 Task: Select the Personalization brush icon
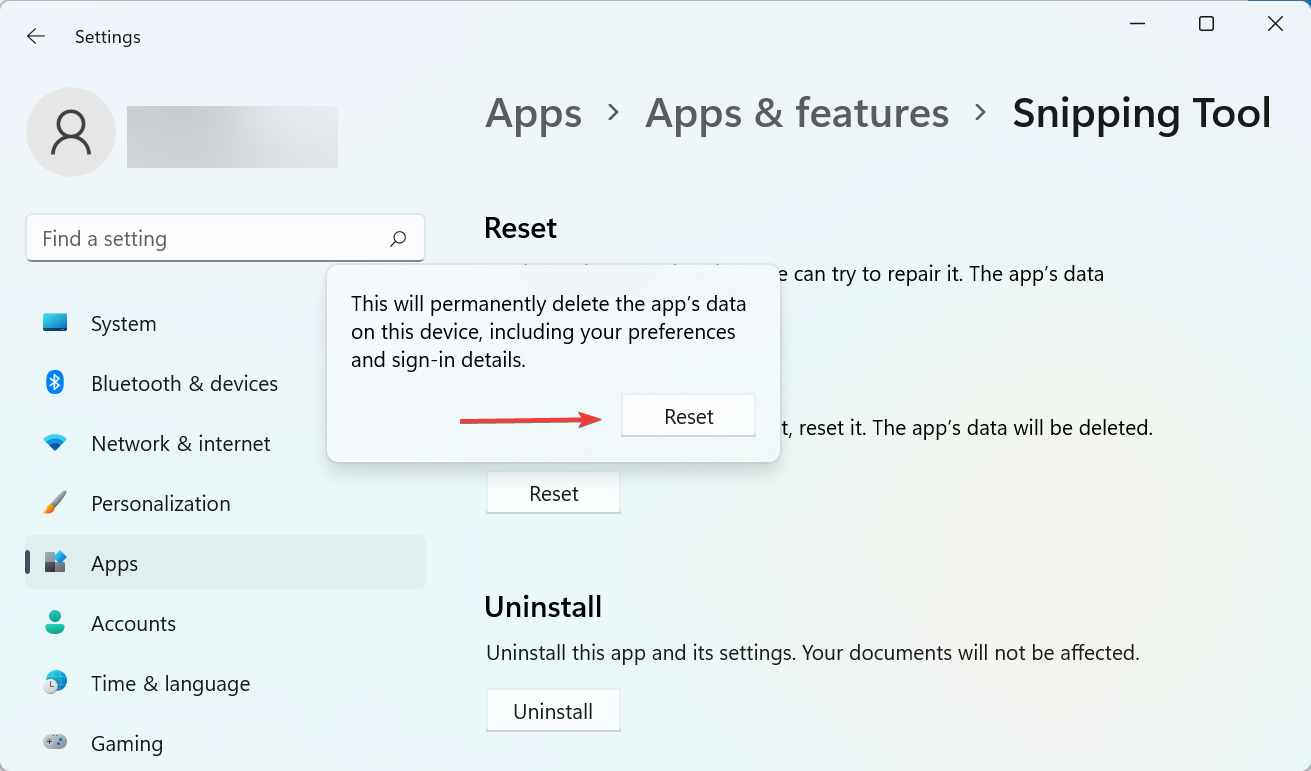click(56, 503)
